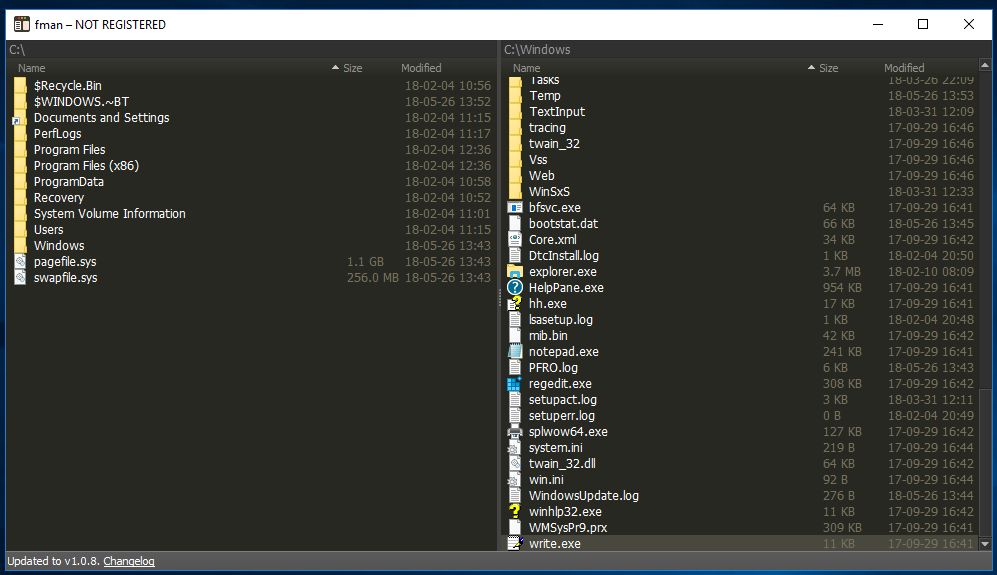Sort right pane by Size column

[x=828, y=68]
